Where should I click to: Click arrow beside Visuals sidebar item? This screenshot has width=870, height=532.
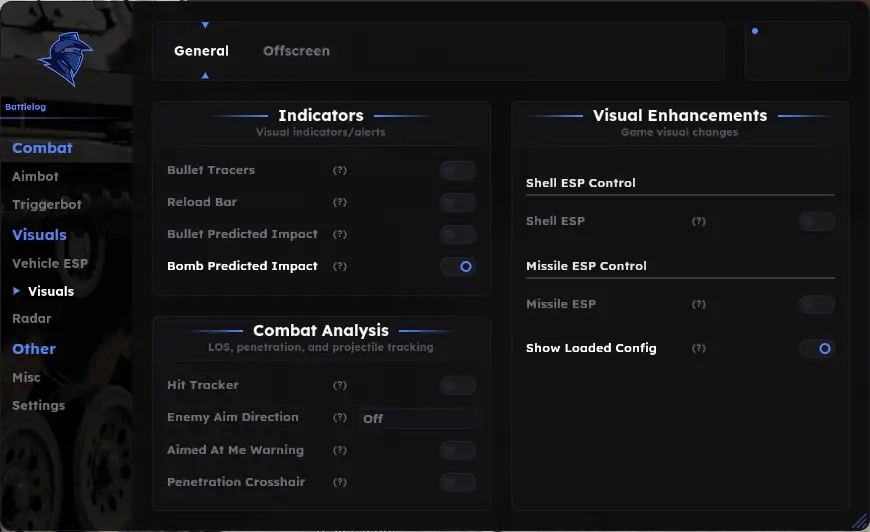[16, 291]
